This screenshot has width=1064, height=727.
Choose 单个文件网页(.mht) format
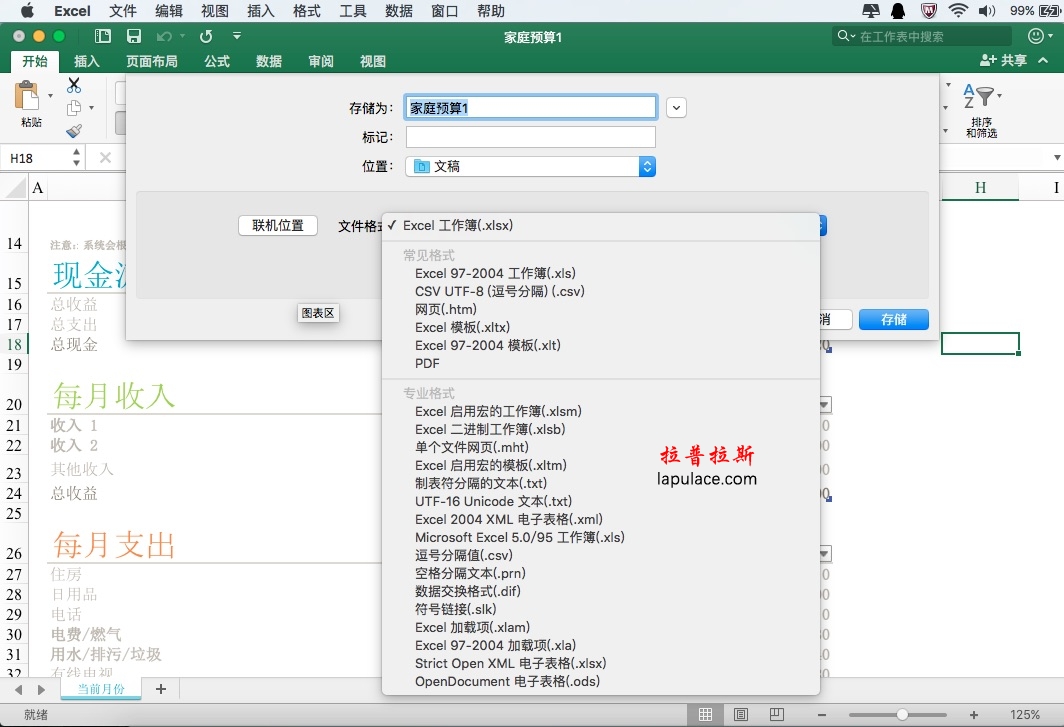coord(472,447)
